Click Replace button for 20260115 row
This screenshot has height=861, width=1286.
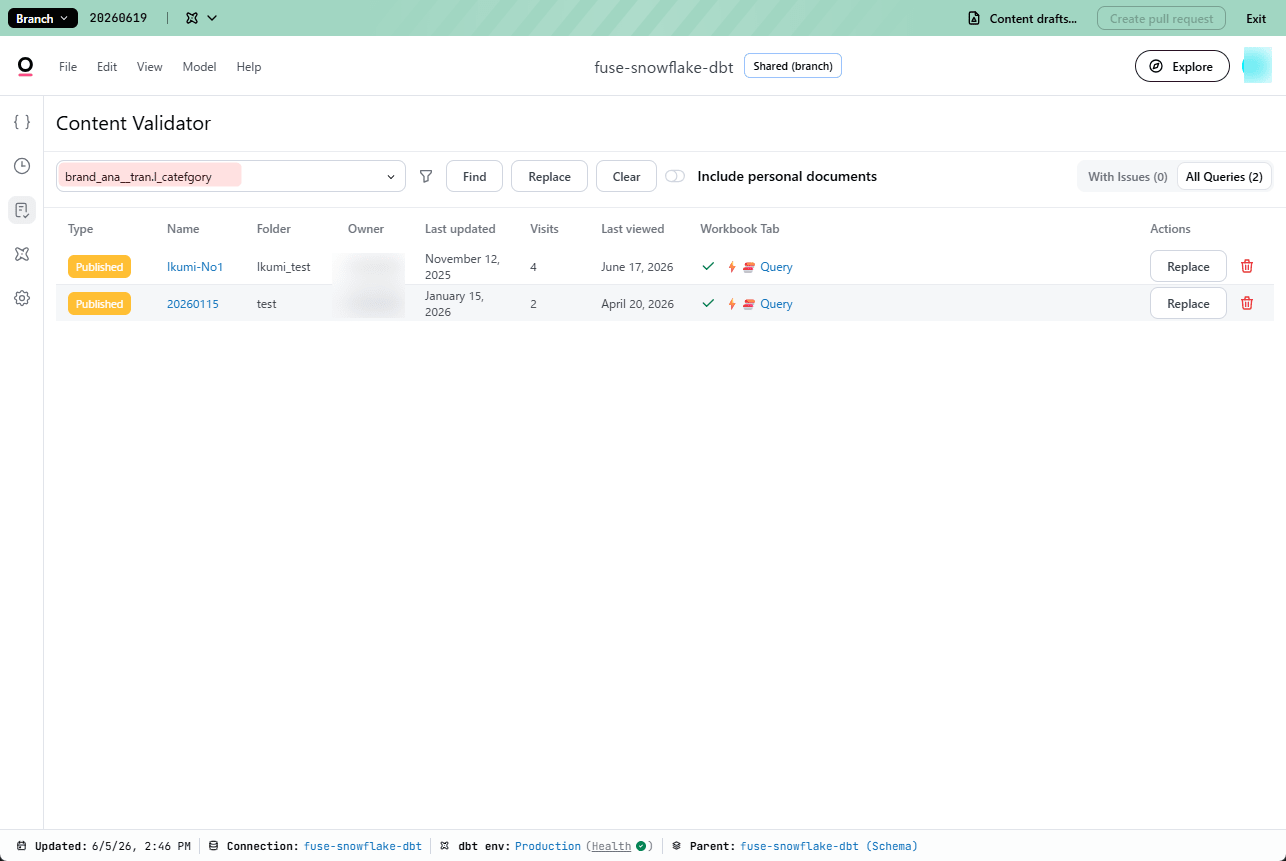pyautogui.click(x=1188, y=303)
